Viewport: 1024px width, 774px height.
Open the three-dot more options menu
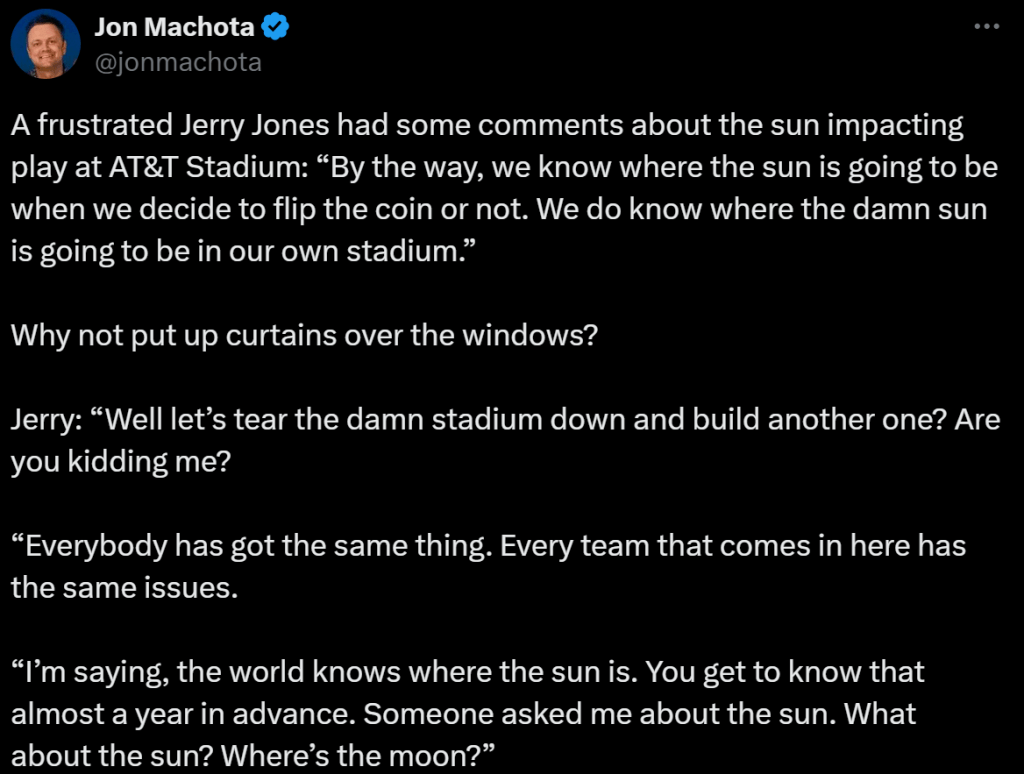(x=987, y=26)
